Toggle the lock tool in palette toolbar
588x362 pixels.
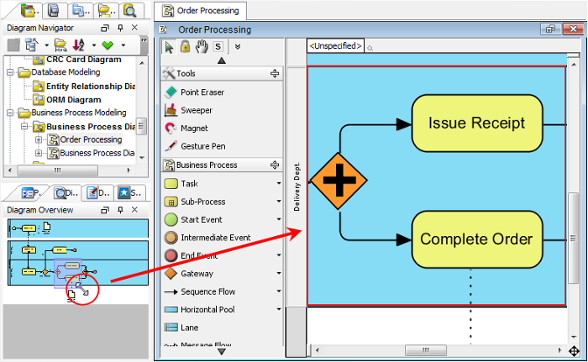(185, 47)
